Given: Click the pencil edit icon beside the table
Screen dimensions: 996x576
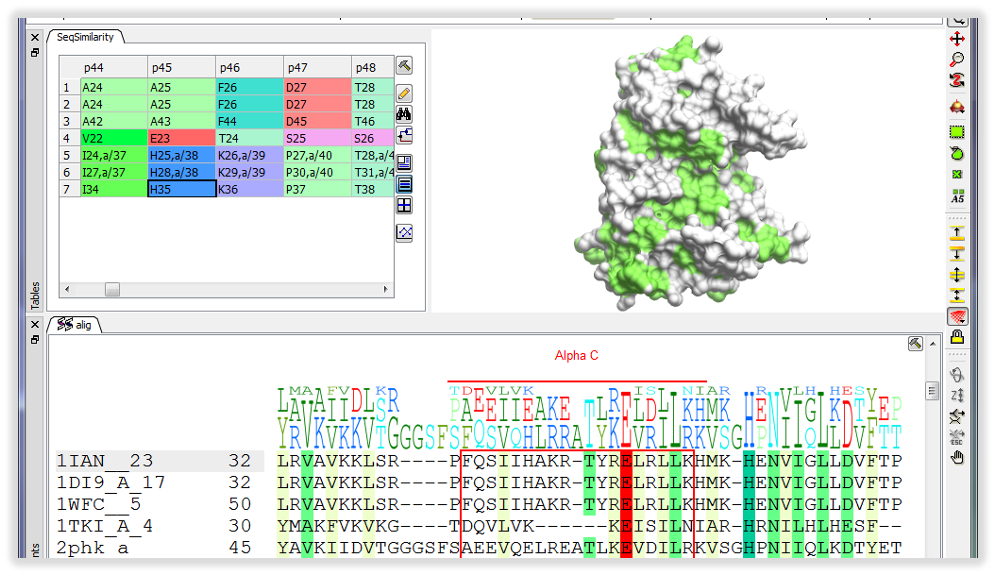Looking at the screenshot, I should tap(404, 93).
